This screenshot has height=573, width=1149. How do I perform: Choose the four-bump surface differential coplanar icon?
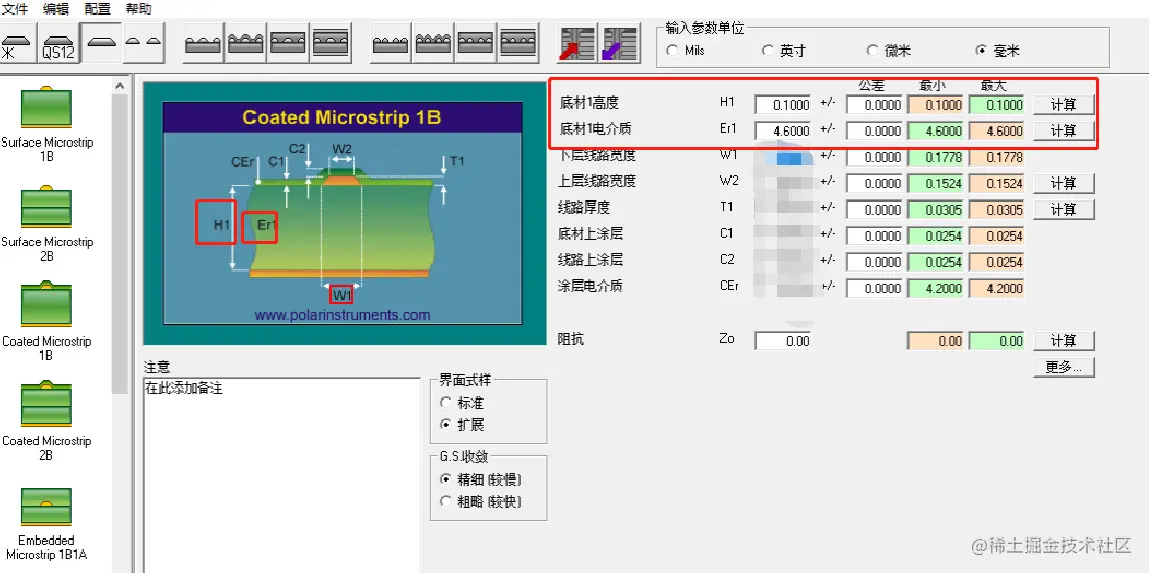click(391, 44)
